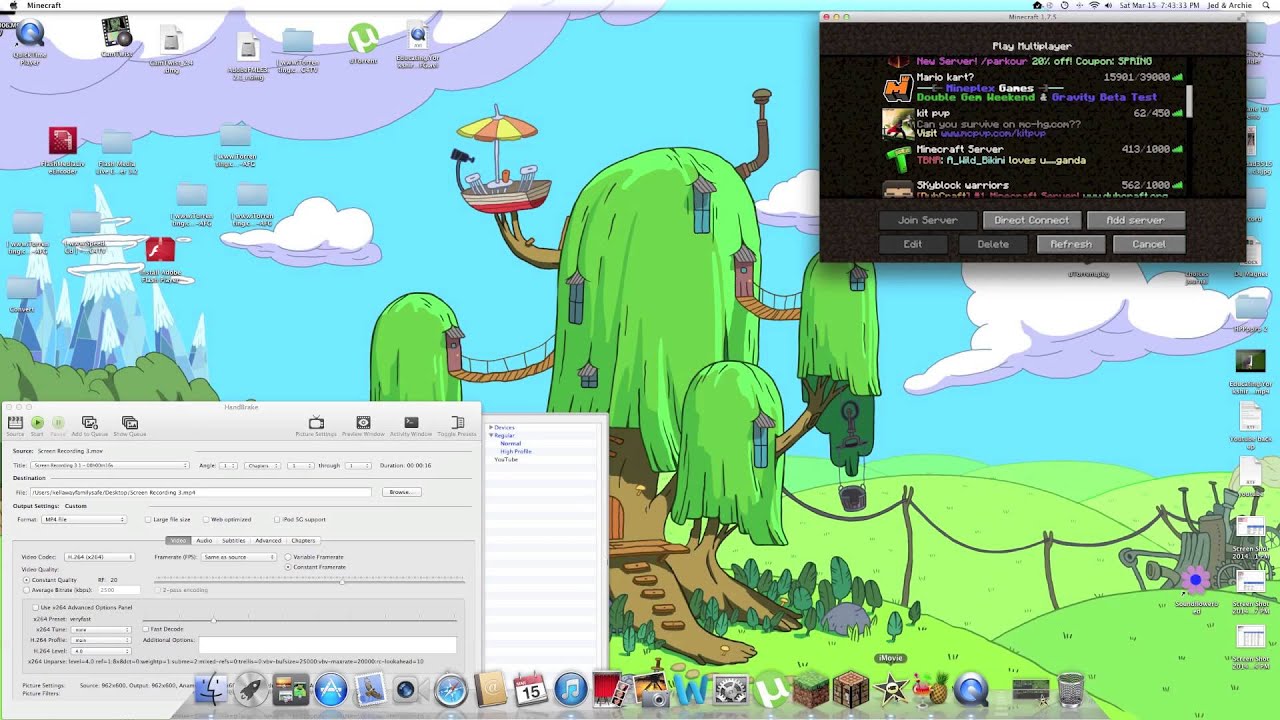
Task: Open Calendar icon showing 15 in Dock
Action: point(529,689)
